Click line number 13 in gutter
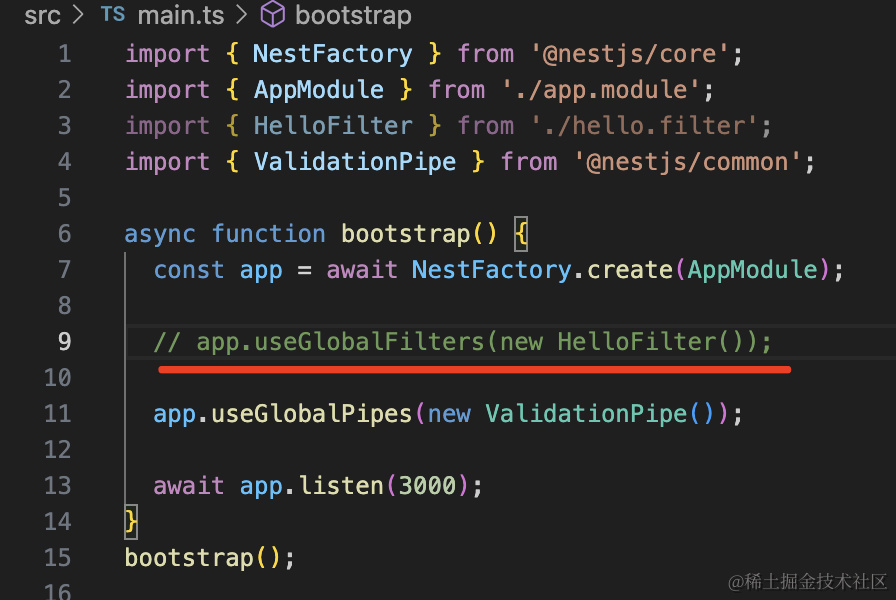 click(x=58, y=486)
